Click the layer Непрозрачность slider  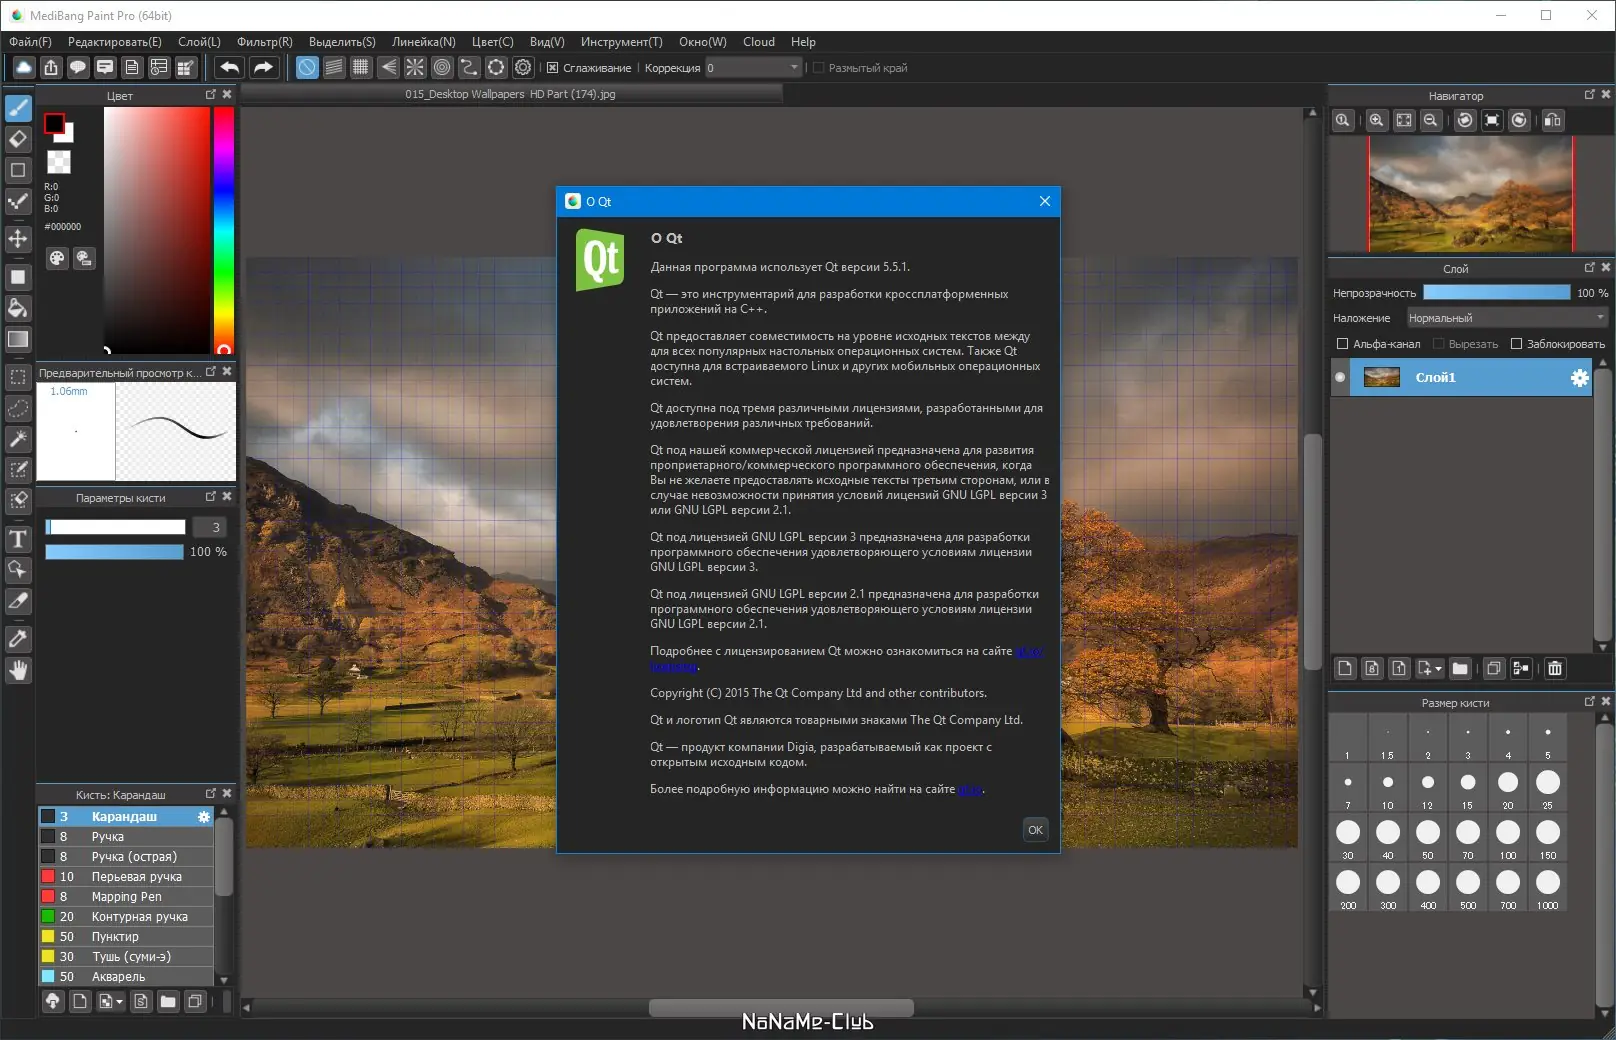[1497, 292]
